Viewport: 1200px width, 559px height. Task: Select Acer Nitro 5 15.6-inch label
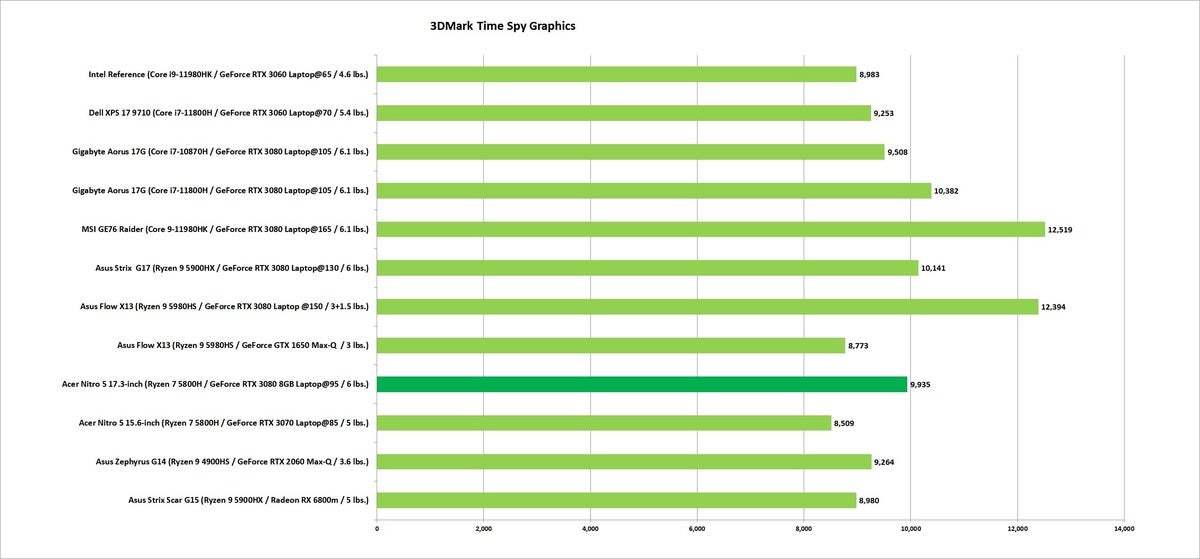pyautogui.click(x=224, y=423)
